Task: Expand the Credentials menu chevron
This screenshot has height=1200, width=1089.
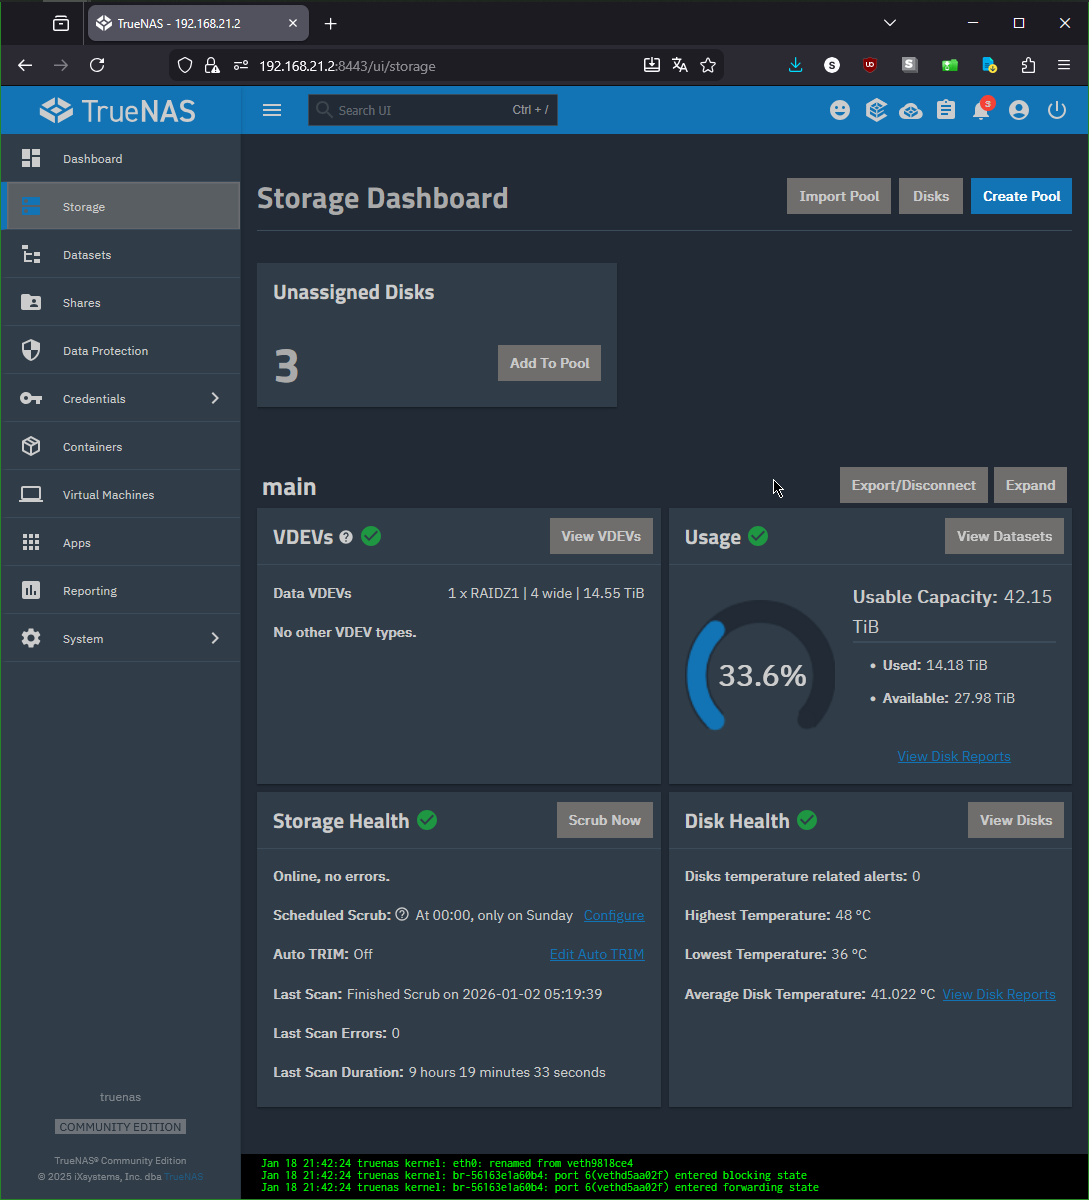Action: [215, 398]
